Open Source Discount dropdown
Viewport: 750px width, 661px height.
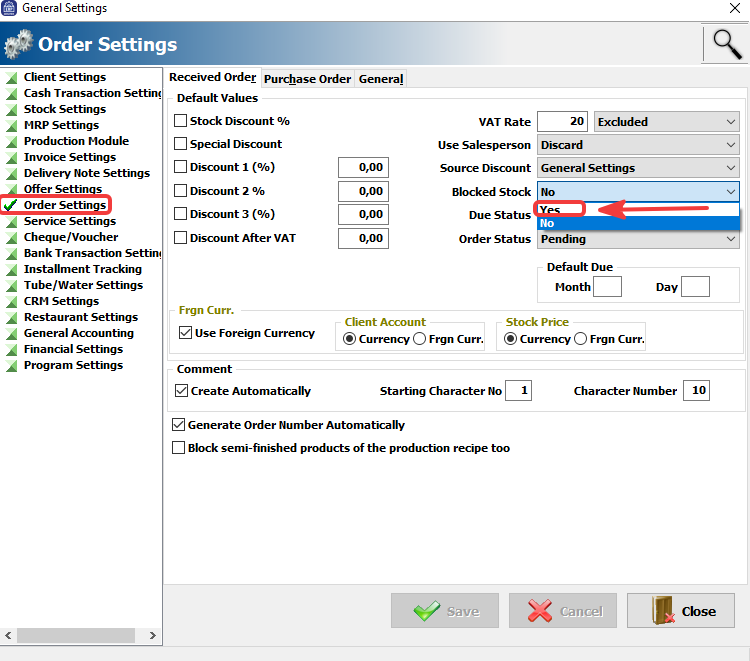tap(638, 168)
